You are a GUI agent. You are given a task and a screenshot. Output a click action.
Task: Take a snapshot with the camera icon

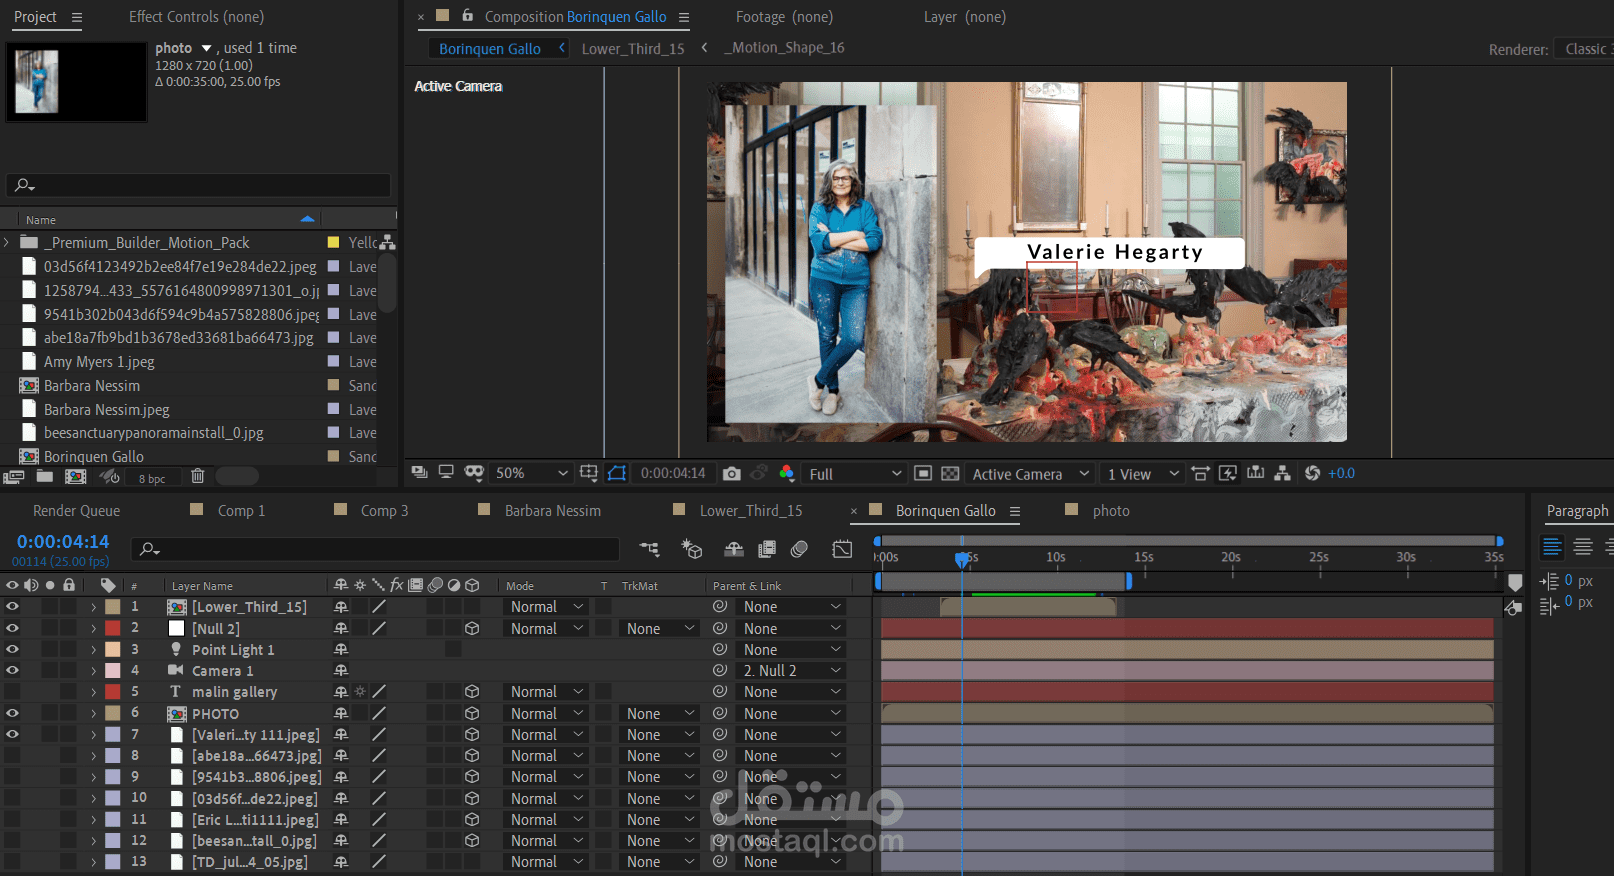732,473
